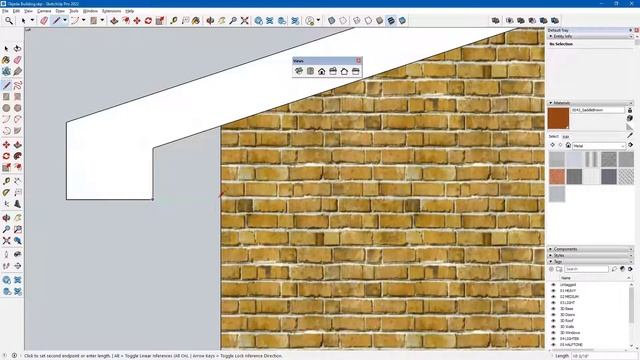Enable Shaded With Textures style
This screenshot has width=640, height=360.
point(391,20)
